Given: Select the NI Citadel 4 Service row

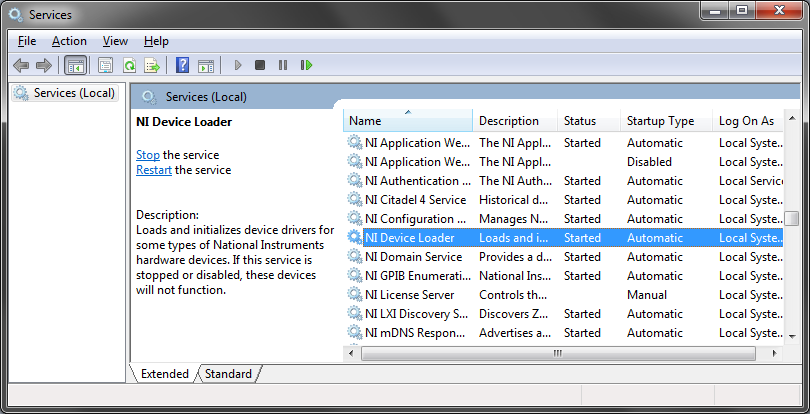Looking at the screenshot, I should pos(564,200).
